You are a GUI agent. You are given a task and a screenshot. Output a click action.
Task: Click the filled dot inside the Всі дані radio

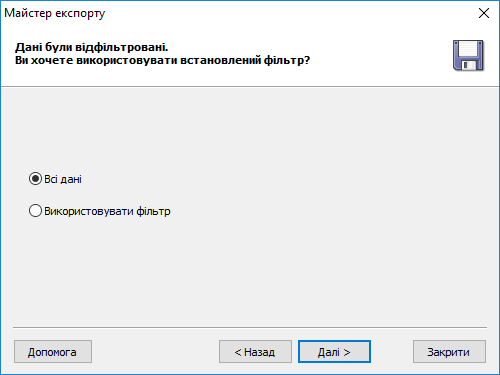tap(35, 179)
